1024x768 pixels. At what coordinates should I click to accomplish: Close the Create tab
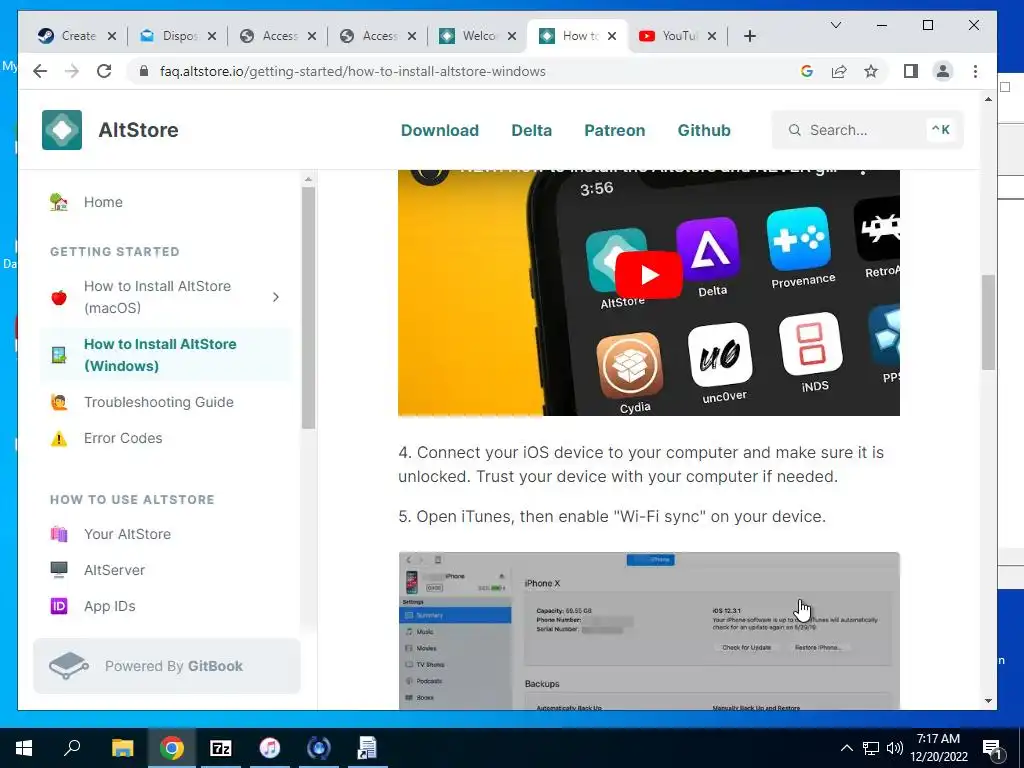click(x=112, y=36)
